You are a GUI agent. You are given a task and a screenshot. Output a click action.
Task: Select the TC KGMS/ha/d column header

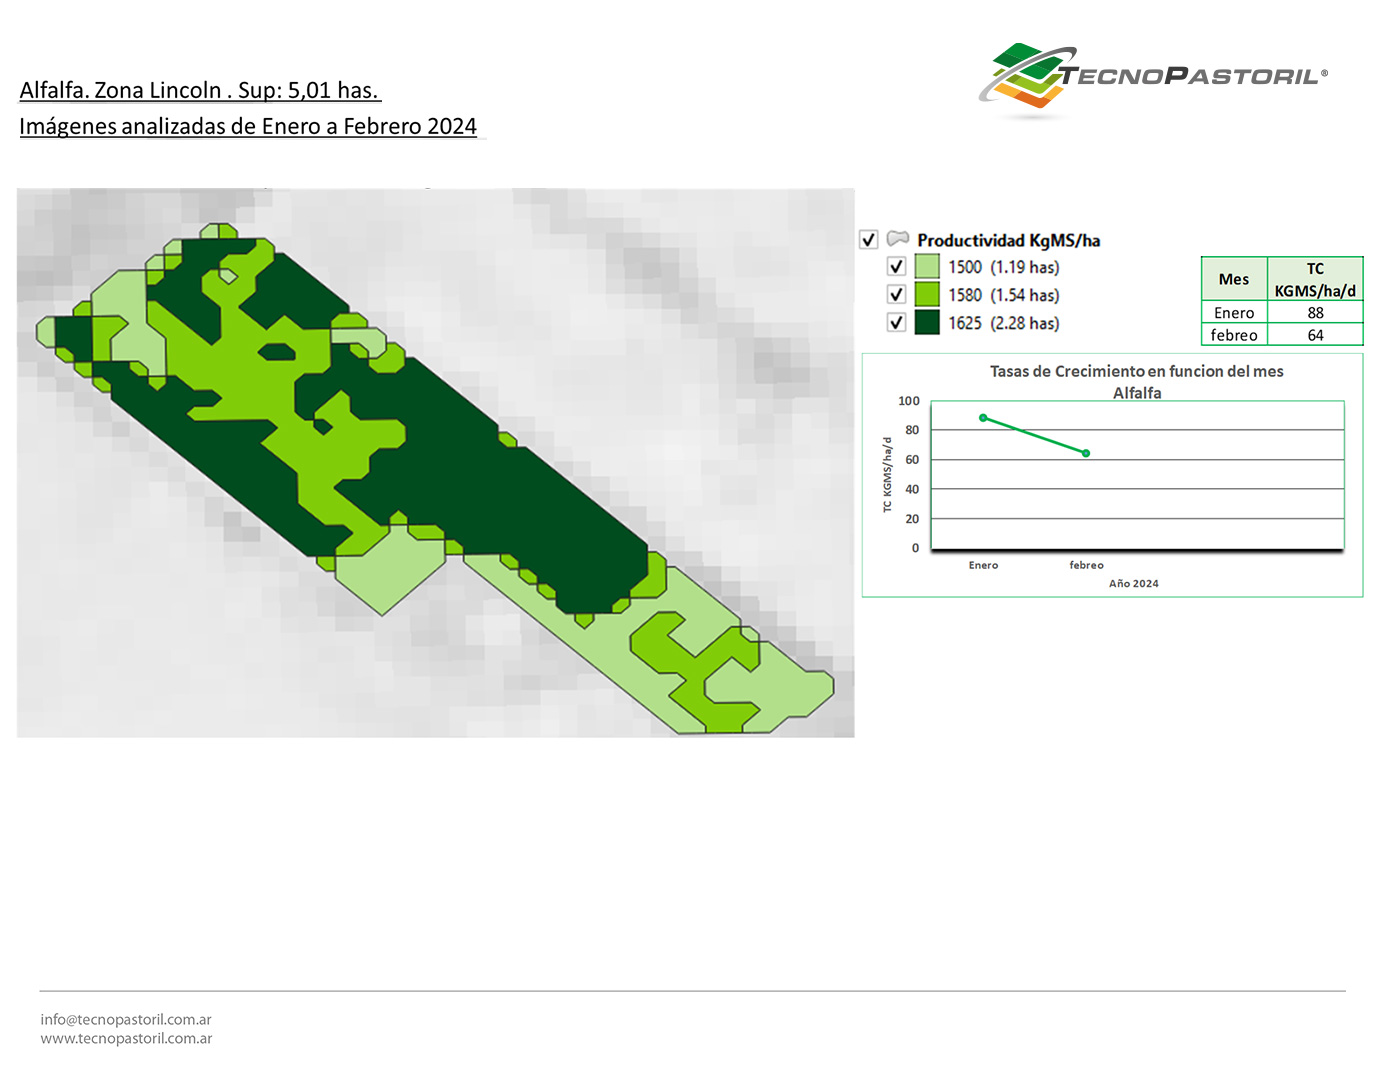click(1315, 279)
